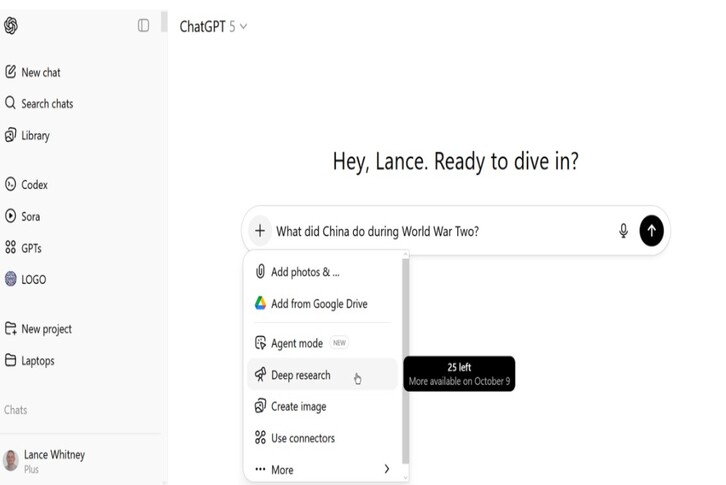Open the ChatGPT 5 model dropdown

pyautogui.click(x=213, y=26)
